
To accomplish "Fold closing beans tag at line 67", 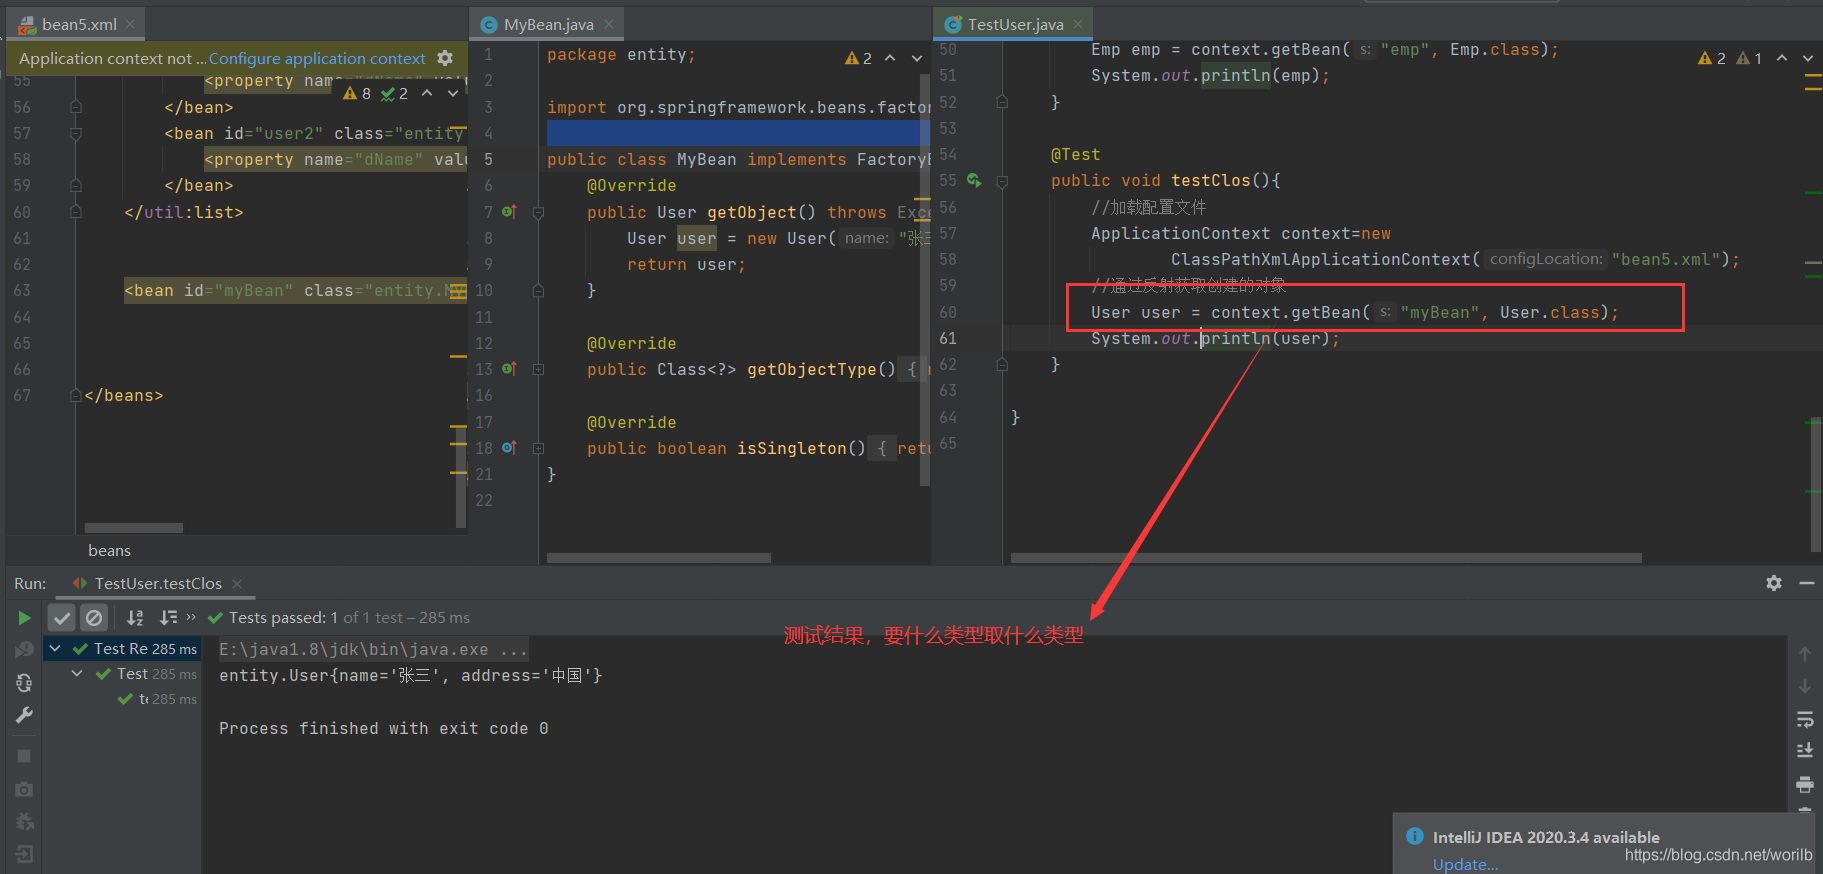I will [76, 395].
